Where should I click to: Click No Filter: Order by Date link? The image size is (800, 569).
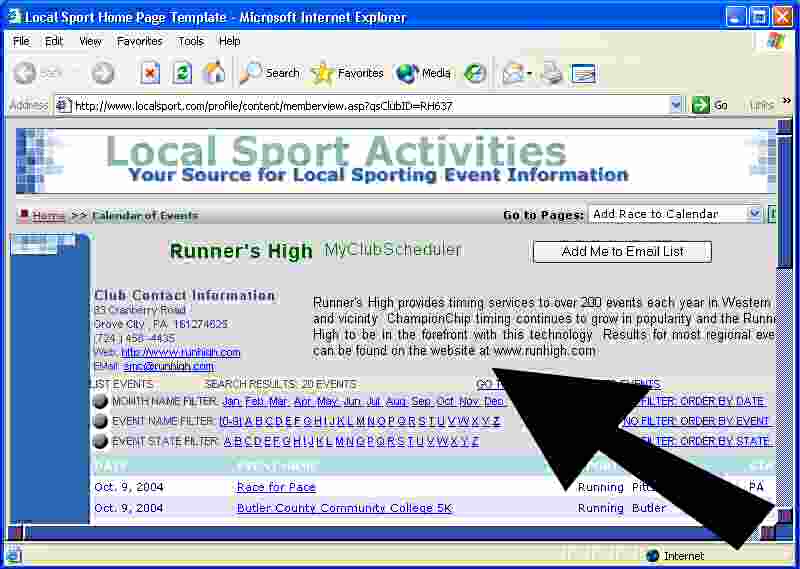(702, 402)
